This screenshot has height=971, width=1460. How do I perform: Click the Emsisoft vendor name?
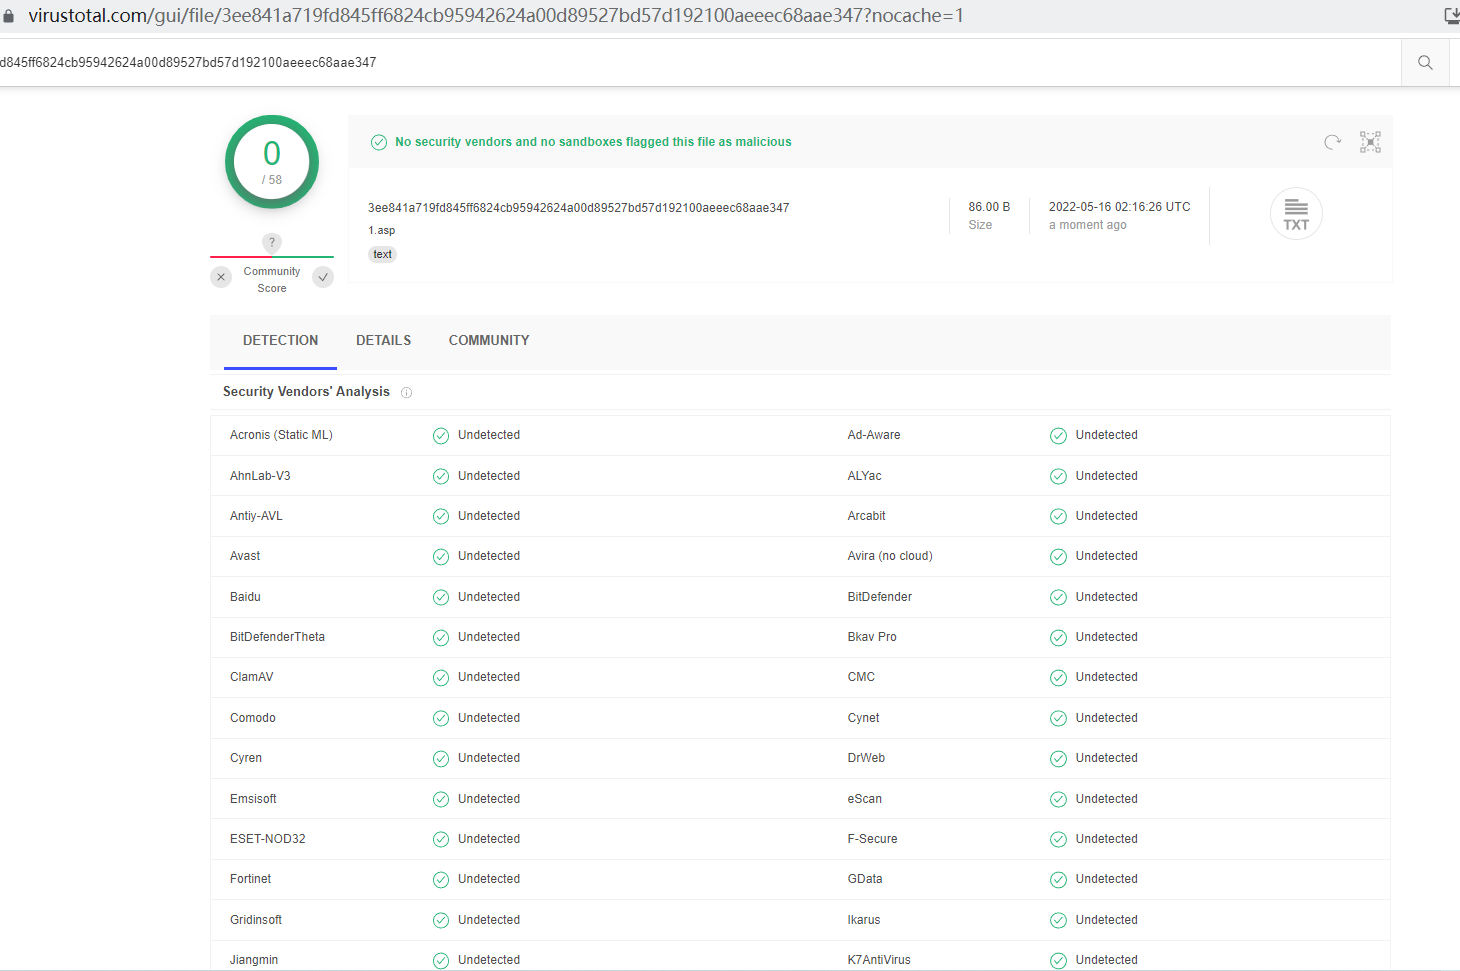click(253, 799)
